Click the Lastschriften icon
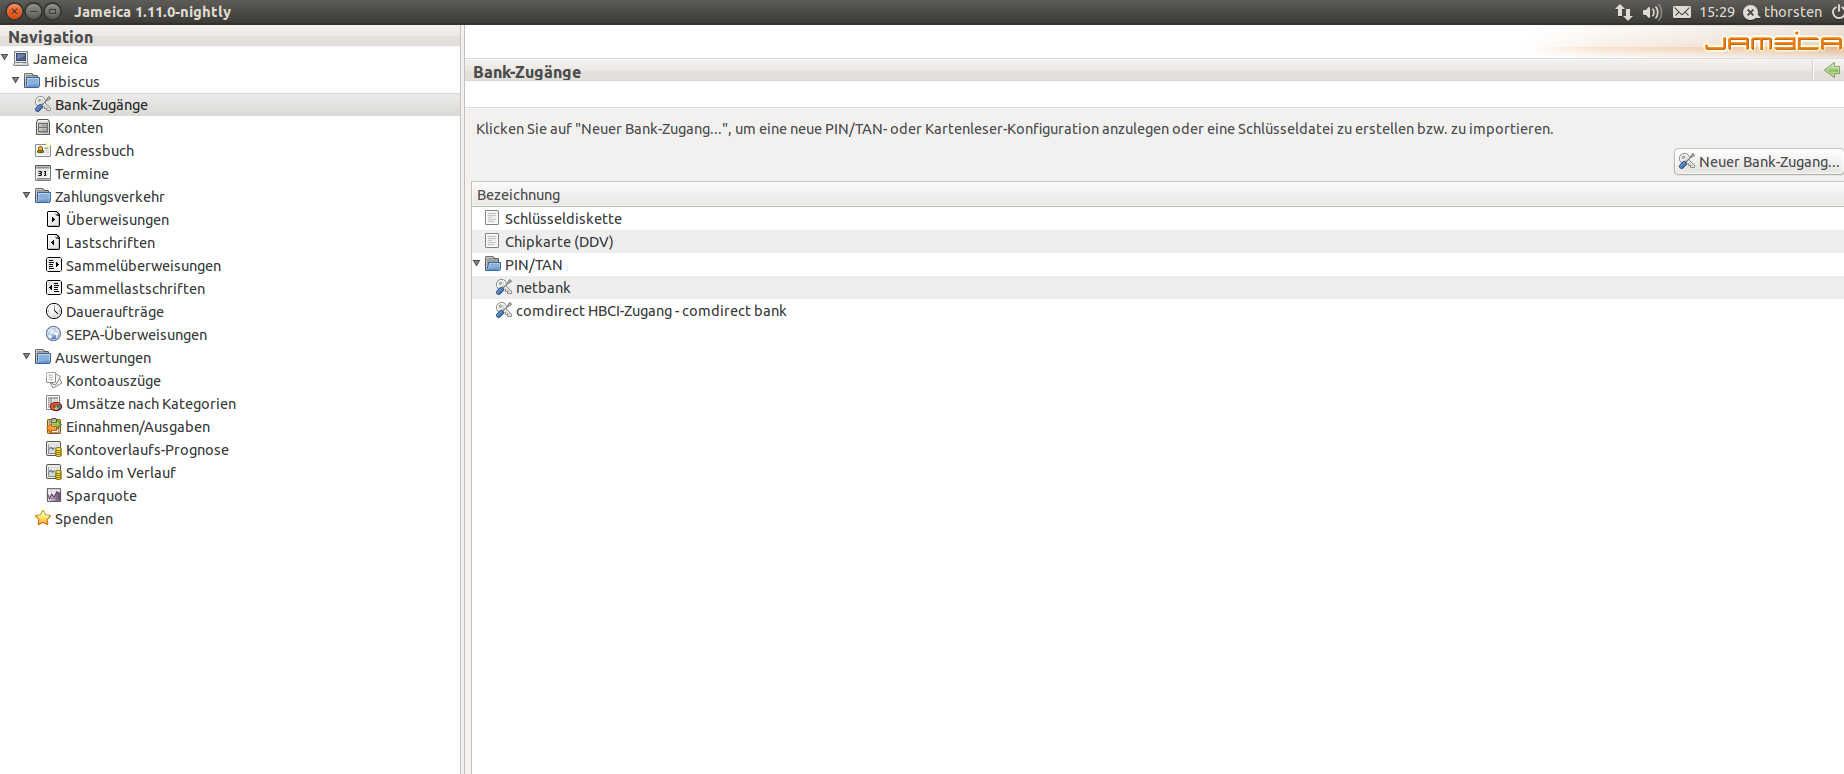 tap(53, 242)
